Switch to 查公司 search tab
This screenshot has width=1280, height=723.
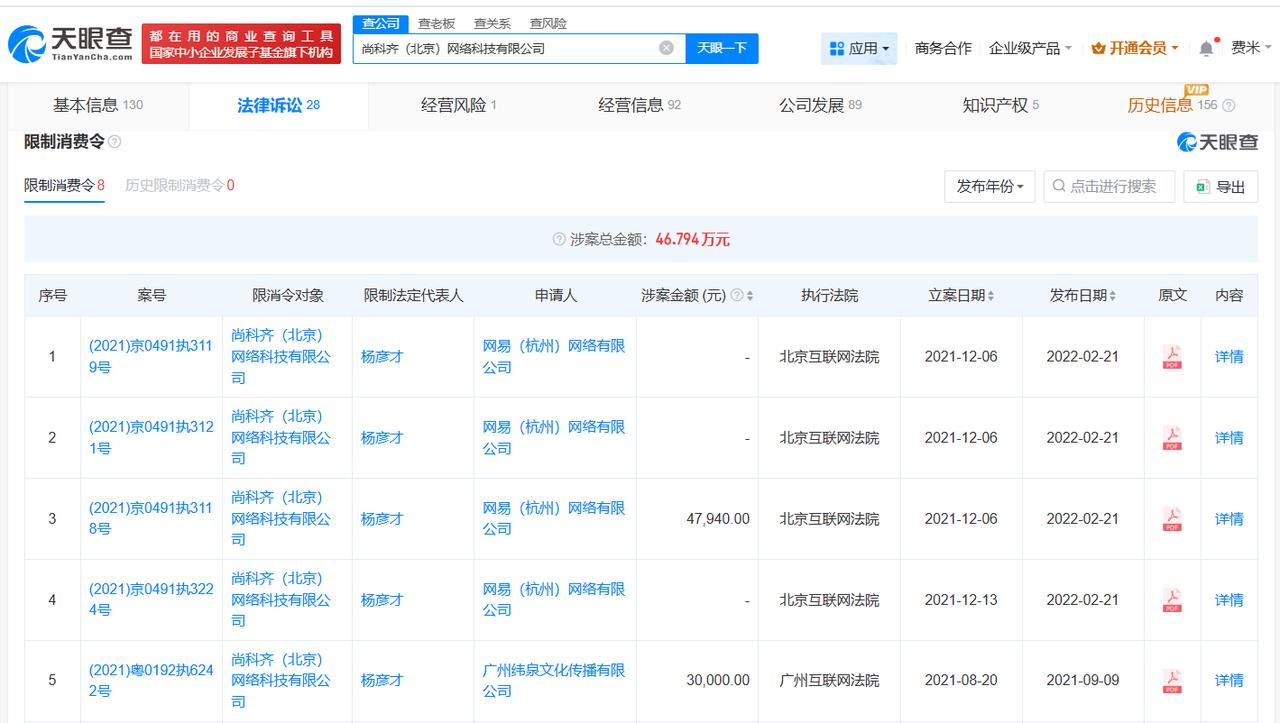(380, 23)
